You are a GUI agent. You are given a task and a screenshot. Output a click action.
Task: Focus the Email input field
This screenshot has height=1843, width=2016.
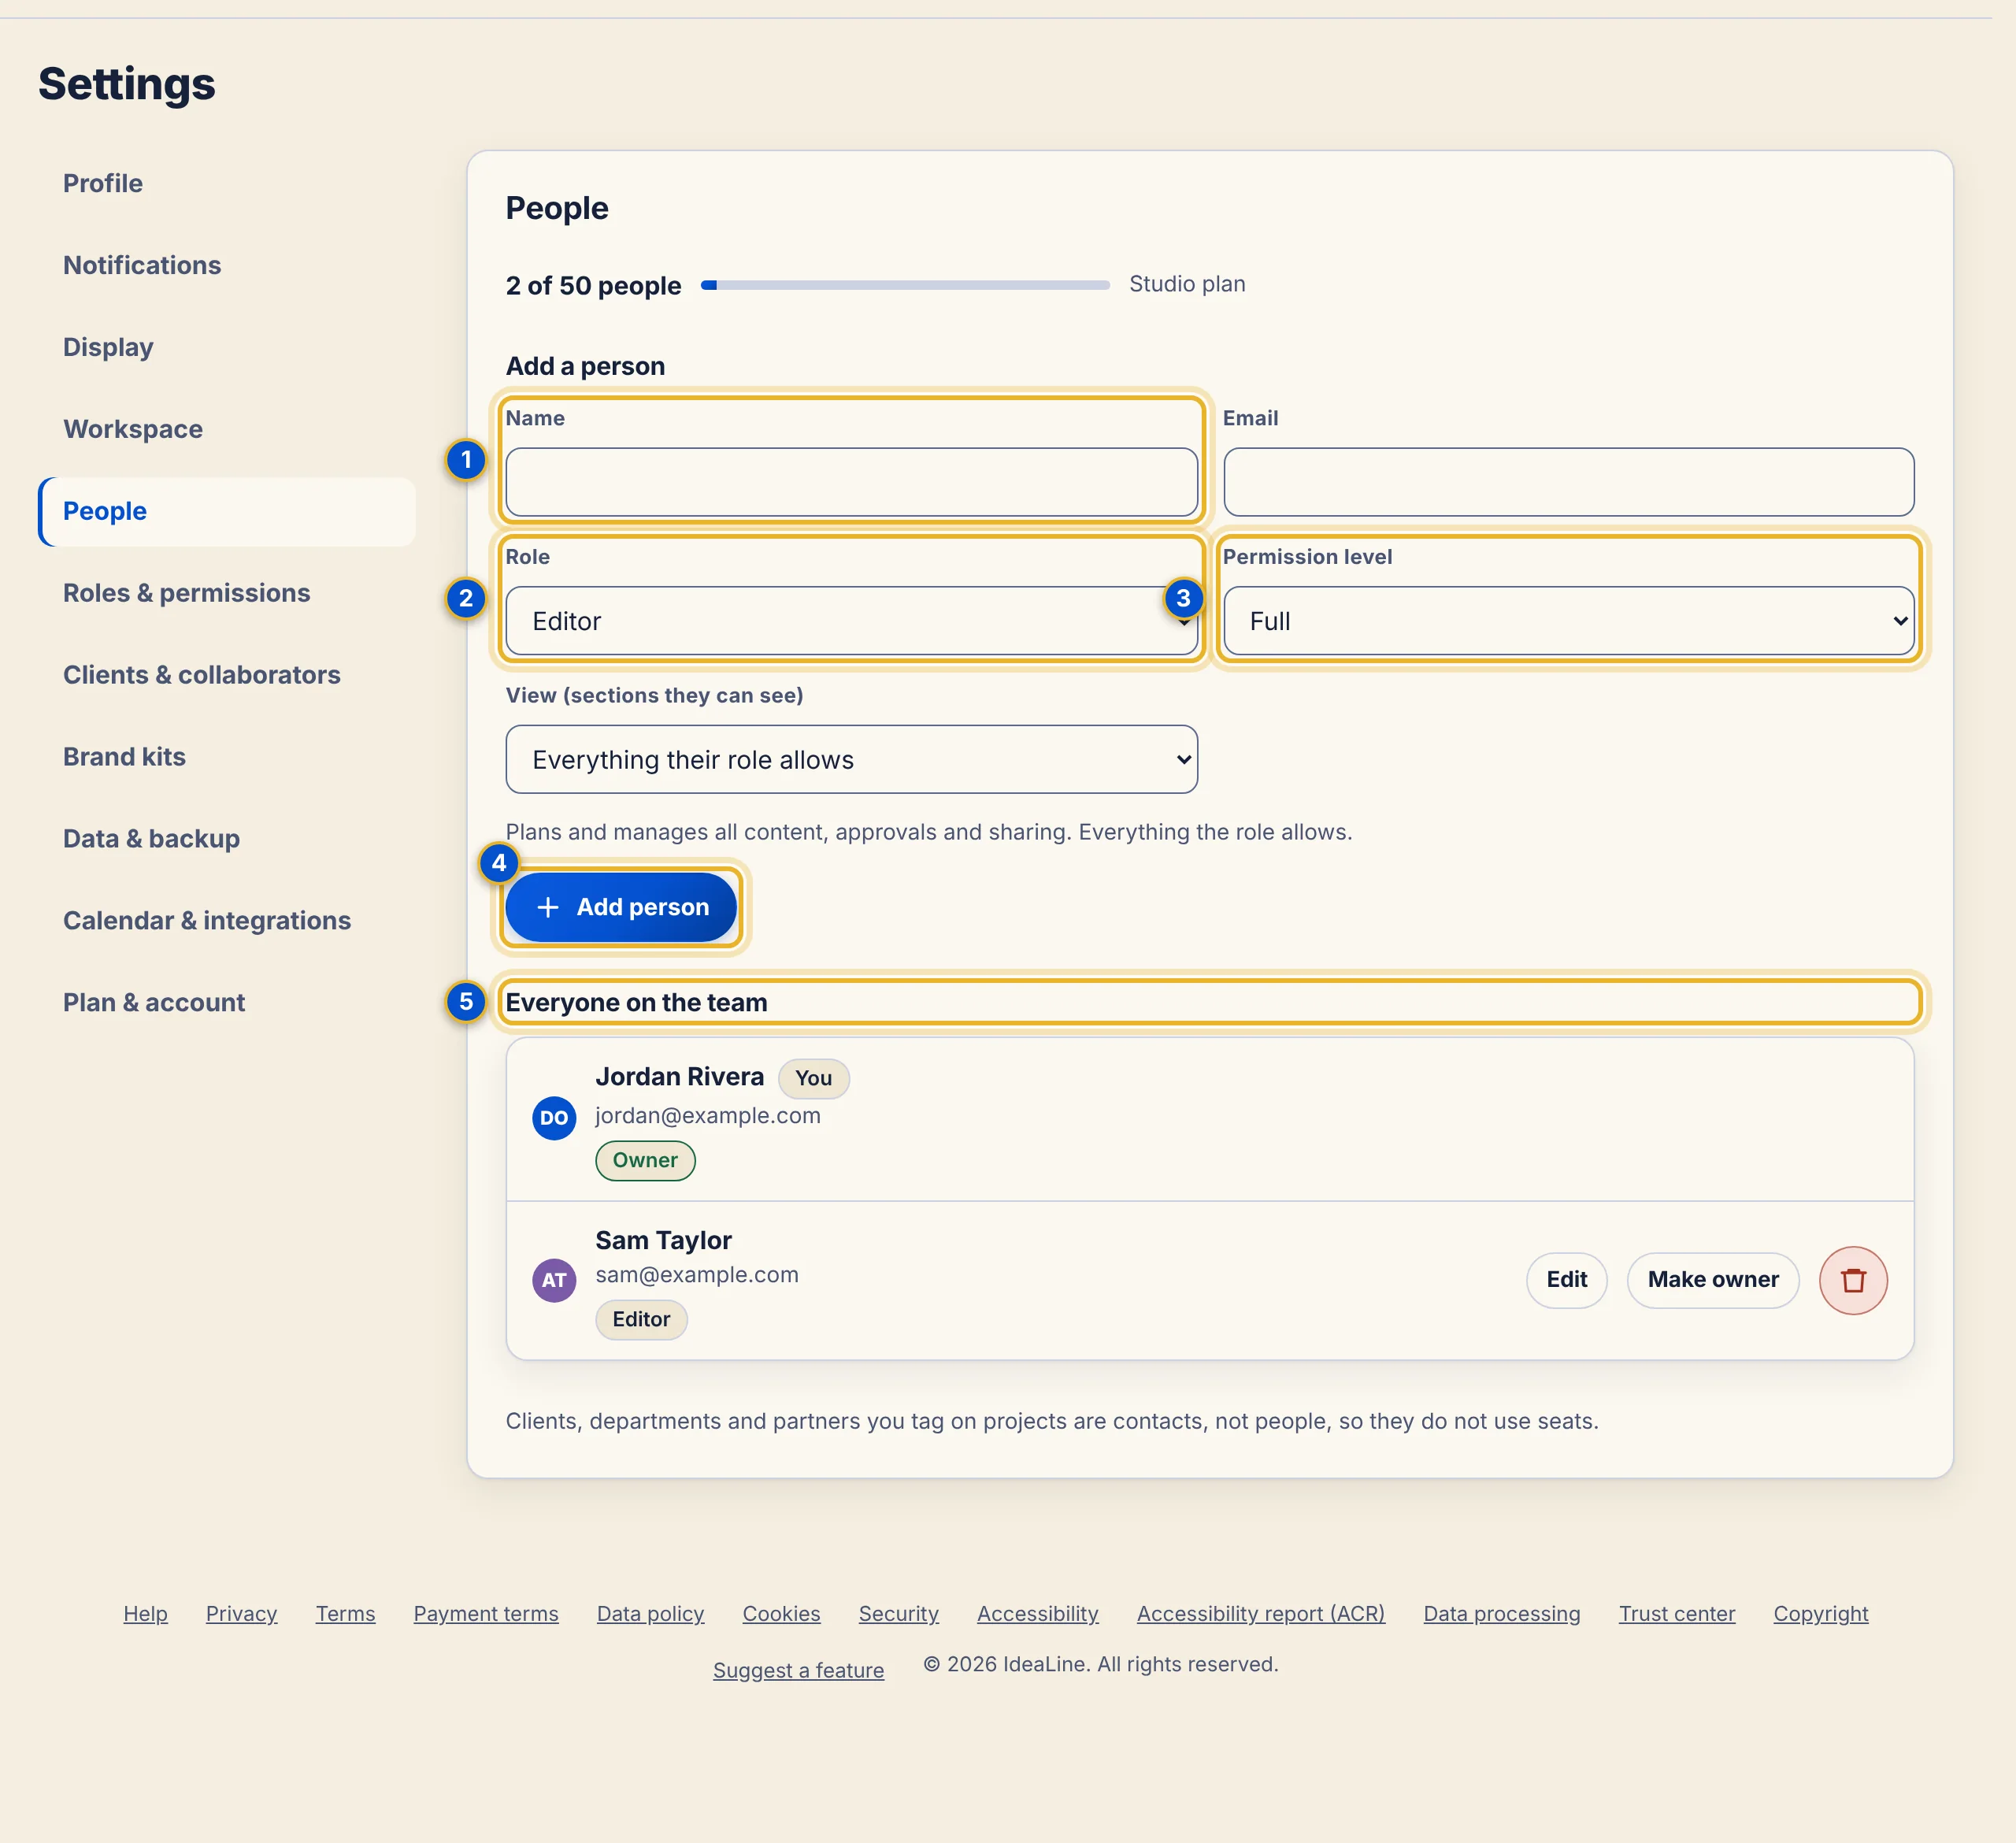point(1568,482)
